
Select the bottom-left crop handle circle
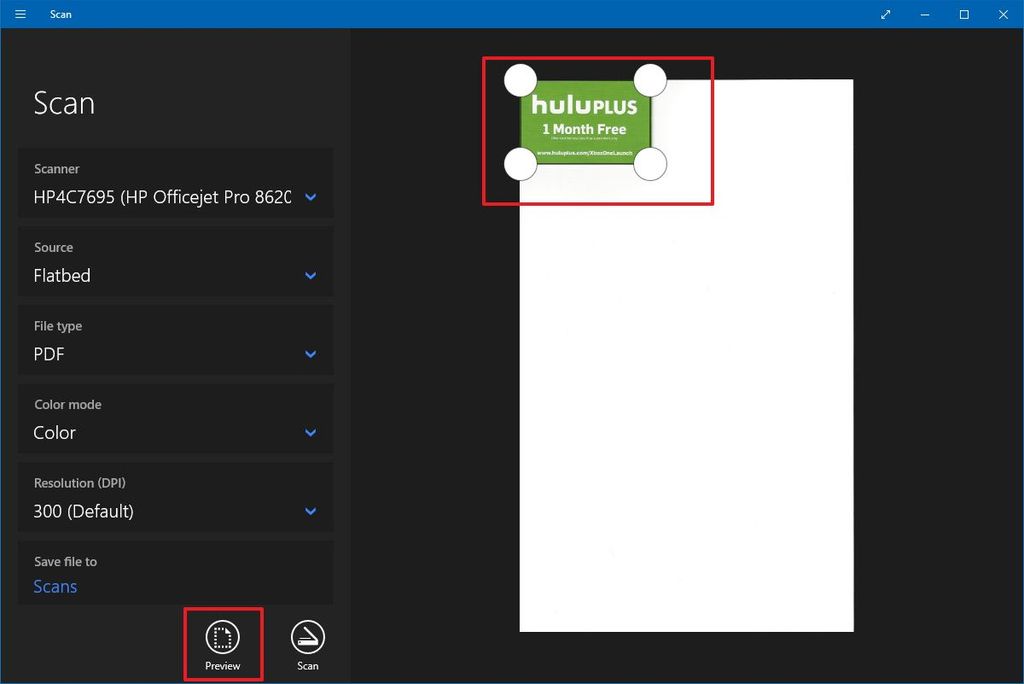coord(520,163)
